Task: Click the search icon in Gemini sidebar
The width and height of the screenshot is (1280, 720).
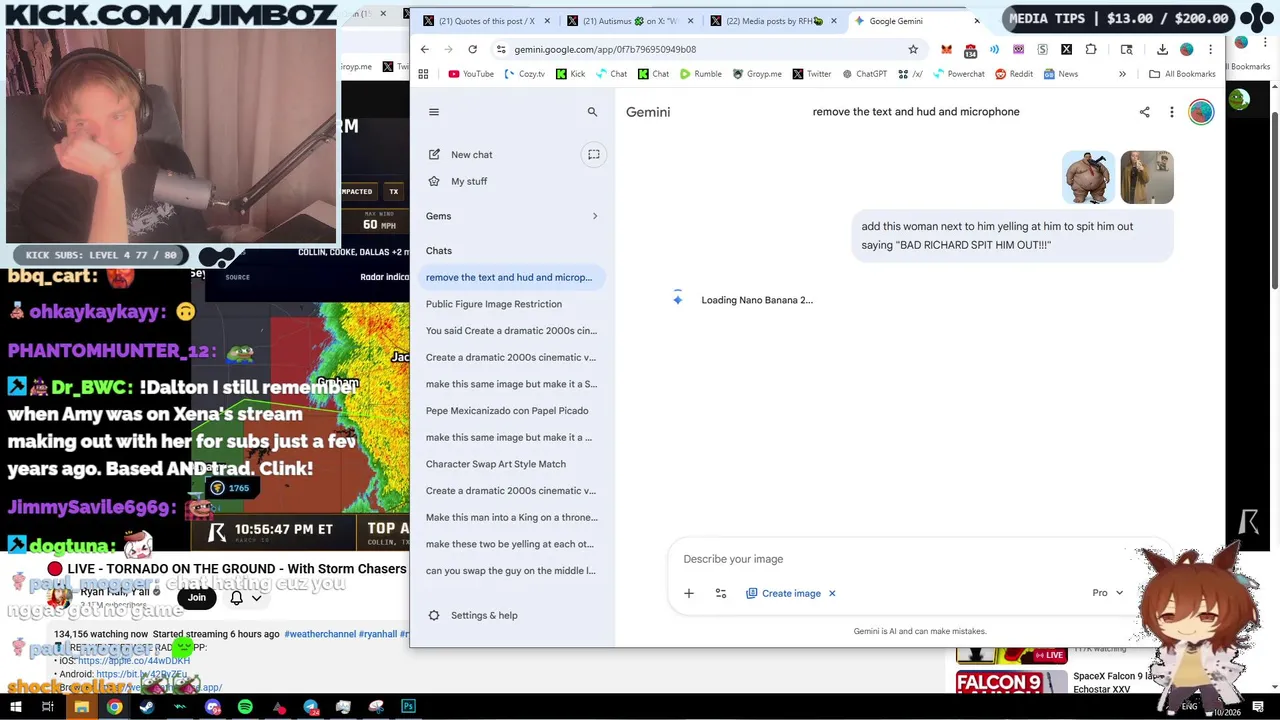Action: click(x=592, y=112)
